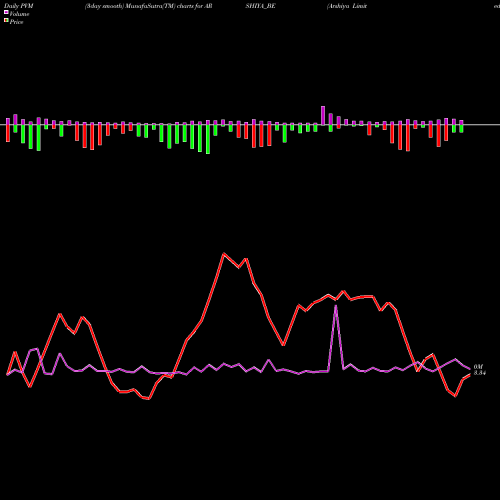Click the Volume legend label
The height and width of the screenshot is (500, 500).
pos(19,14)
